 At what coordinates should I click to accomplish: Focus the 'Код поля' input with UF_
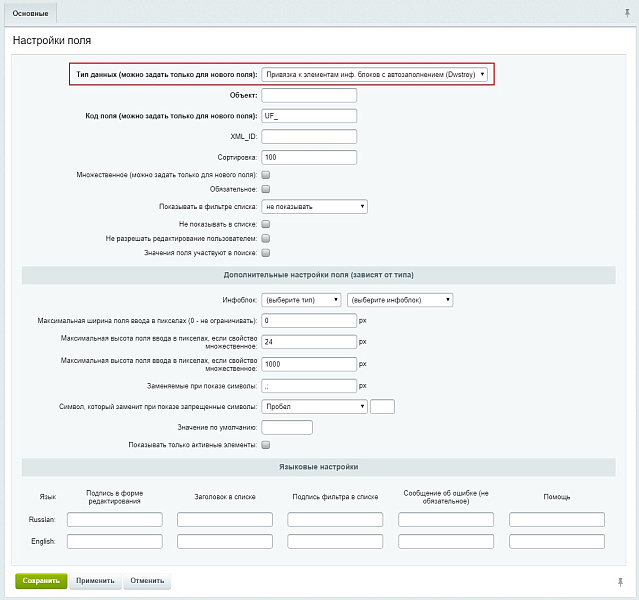pos(309,116)
